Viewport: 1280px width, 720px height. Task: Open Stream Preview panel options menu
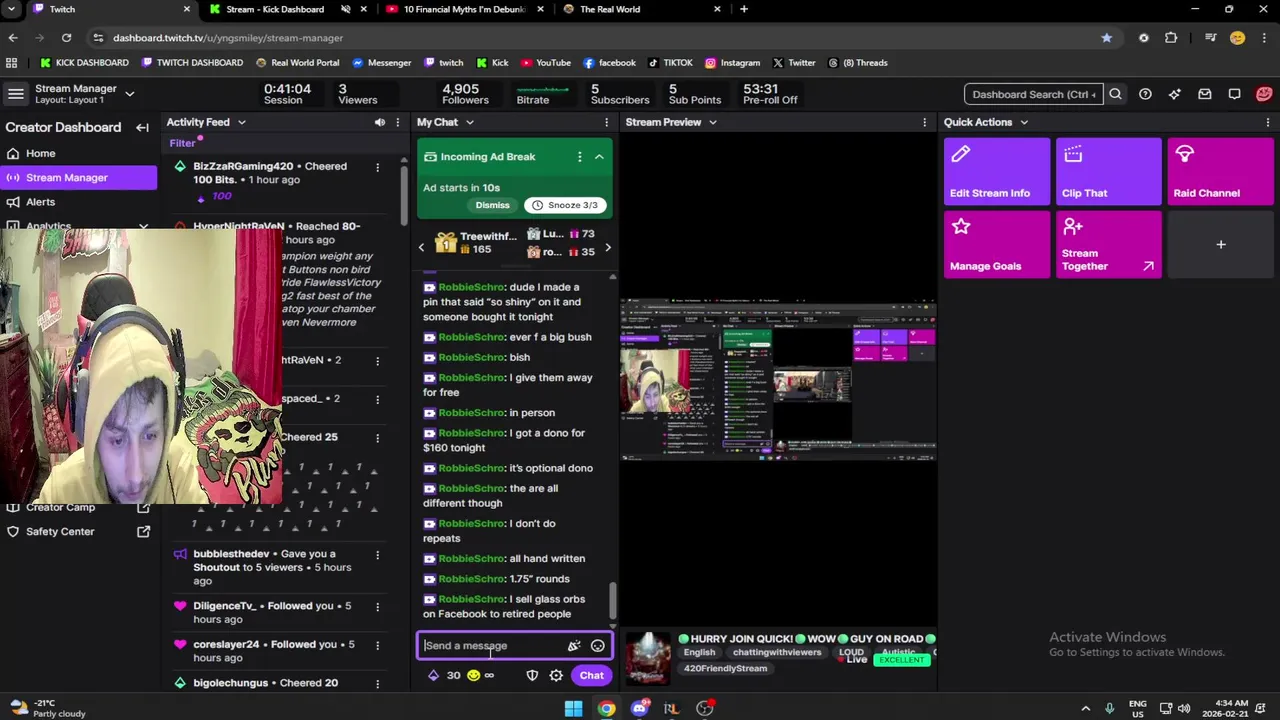pos(924,122)
